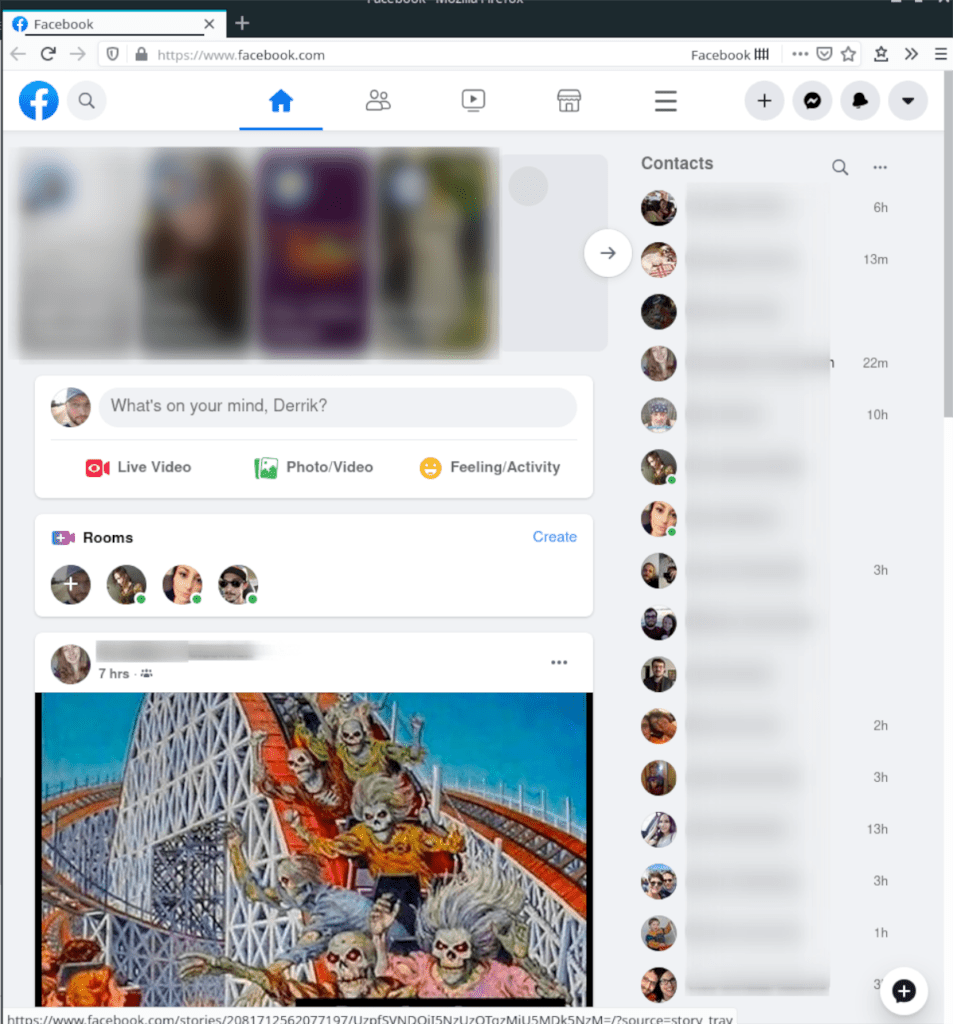Screen dimensions: 953x1024
Task: Open the notifications bell
Action: (x=860, y=101)
